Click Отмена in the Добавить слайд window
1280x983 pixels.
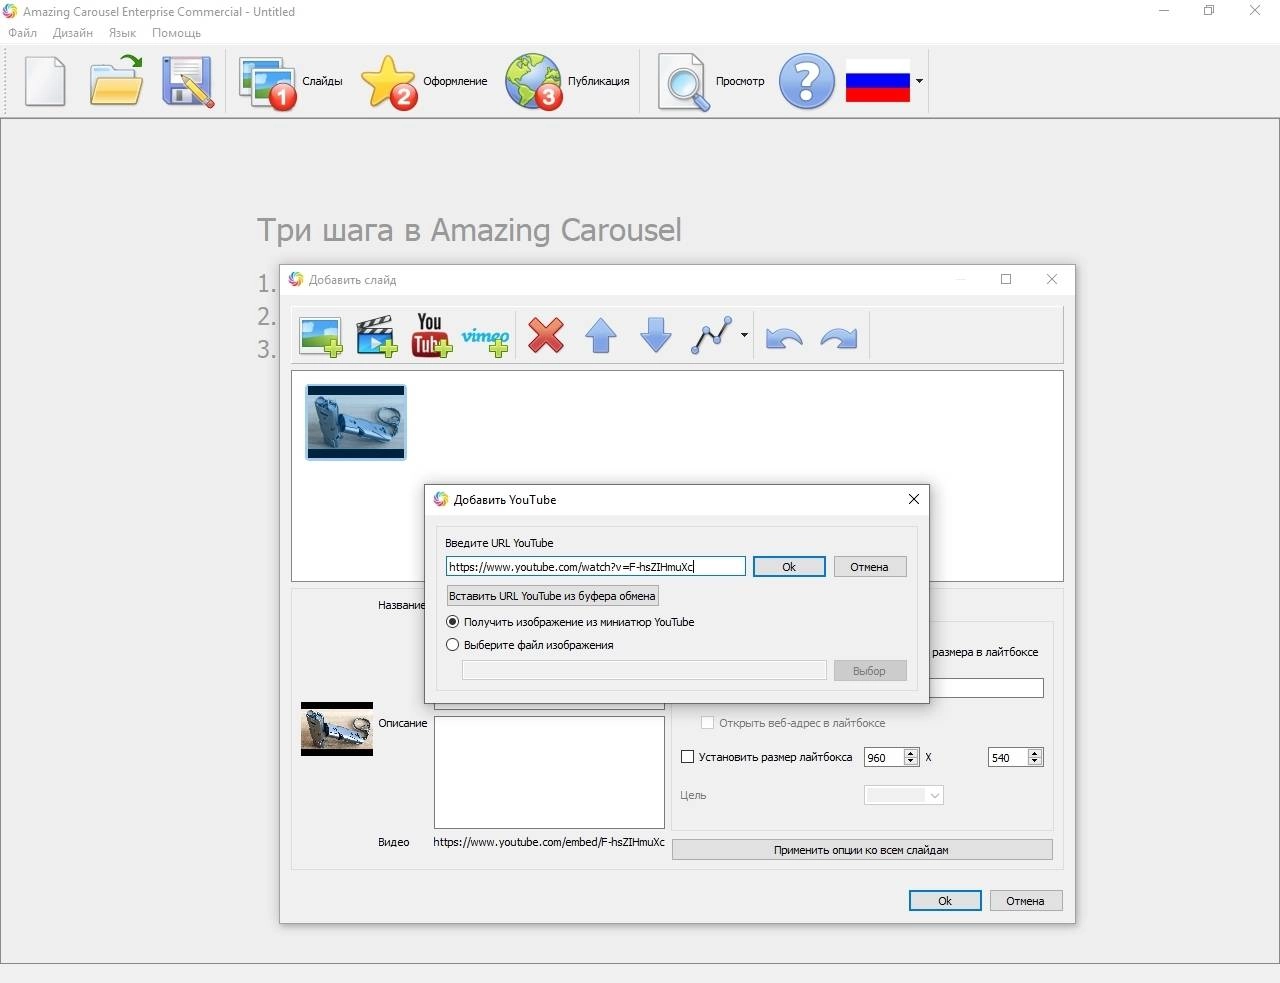(1026, 901)
